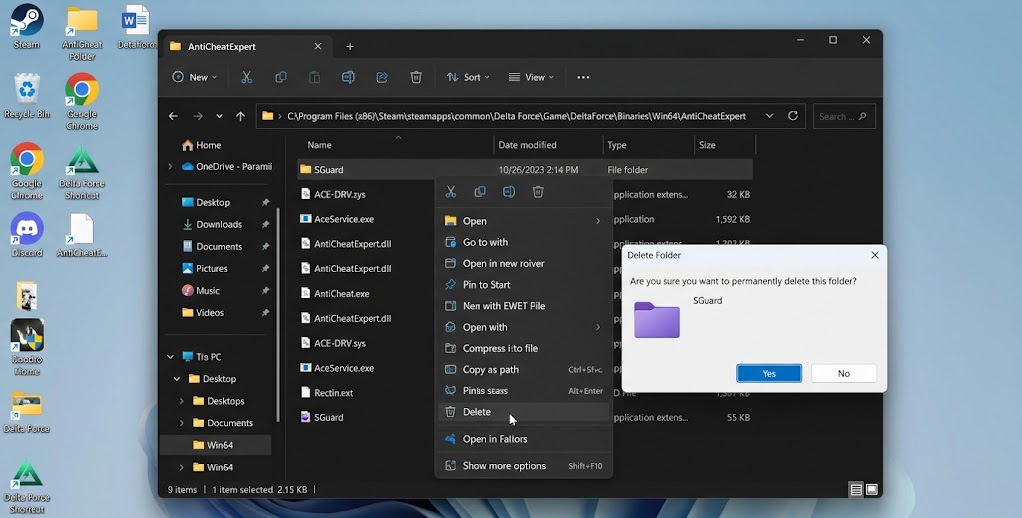Click the Search box in Explorer
1022x518 pixels.
point(844,116)
